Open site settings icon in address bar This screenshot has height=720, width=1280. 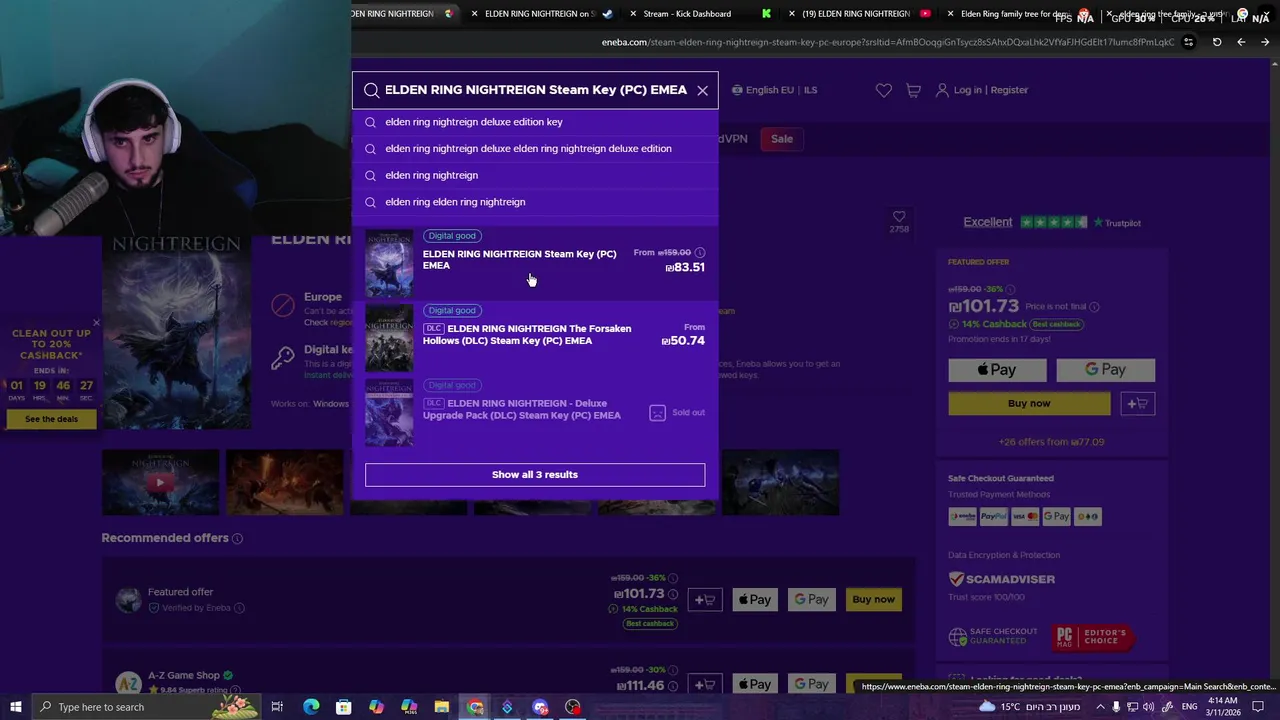click(1188, 42)
